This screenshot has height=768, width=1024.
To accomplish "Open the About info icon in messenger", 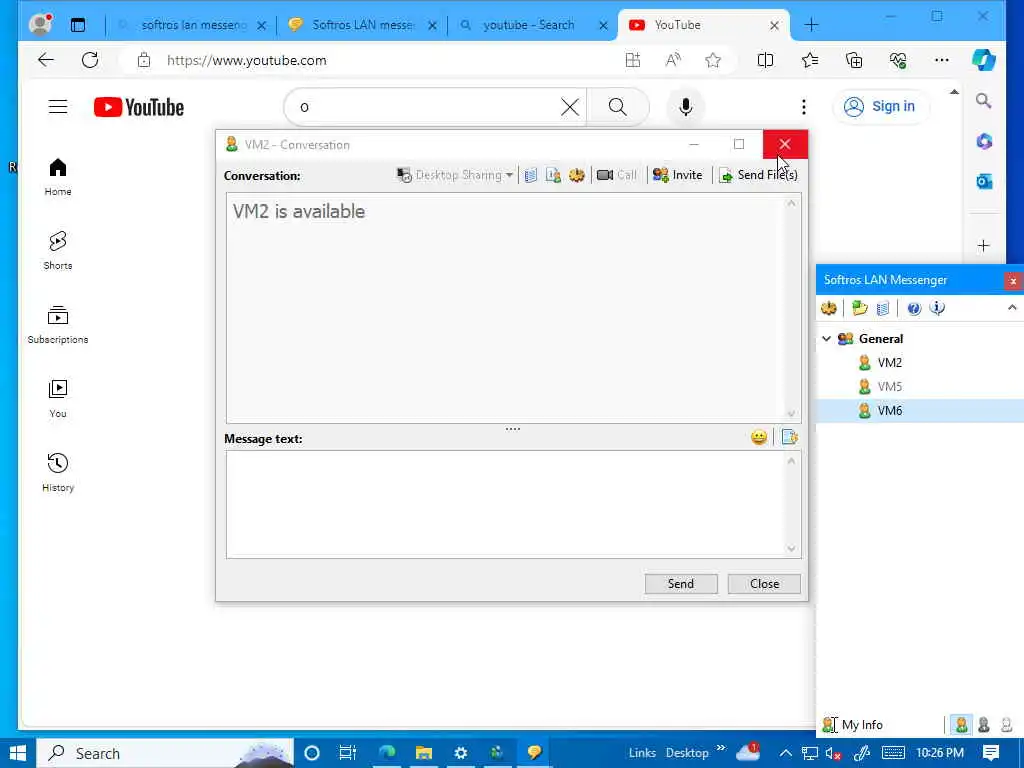I will coord(937,308).
